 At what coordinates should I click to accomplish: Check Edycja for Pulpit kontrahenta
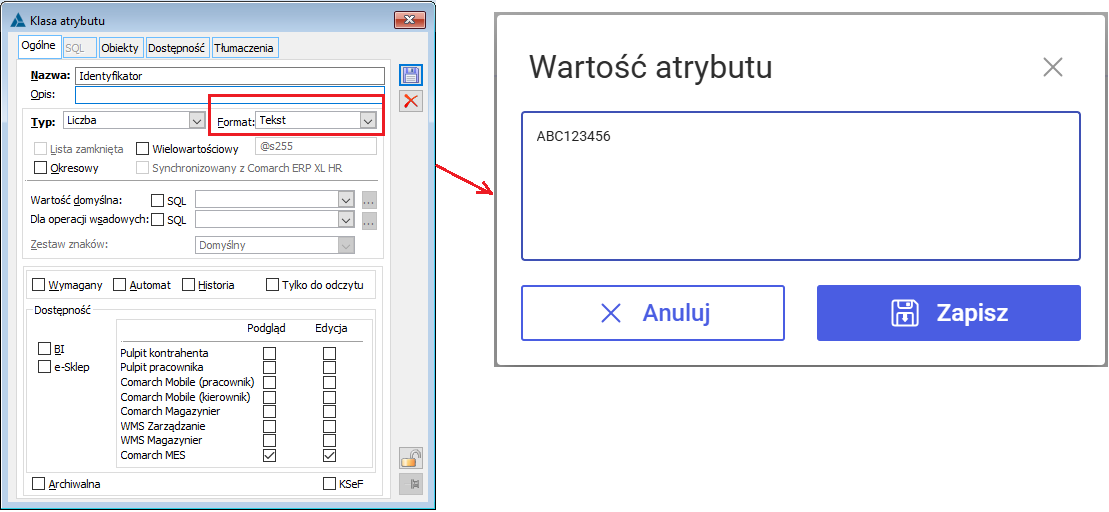coord(330,353)
